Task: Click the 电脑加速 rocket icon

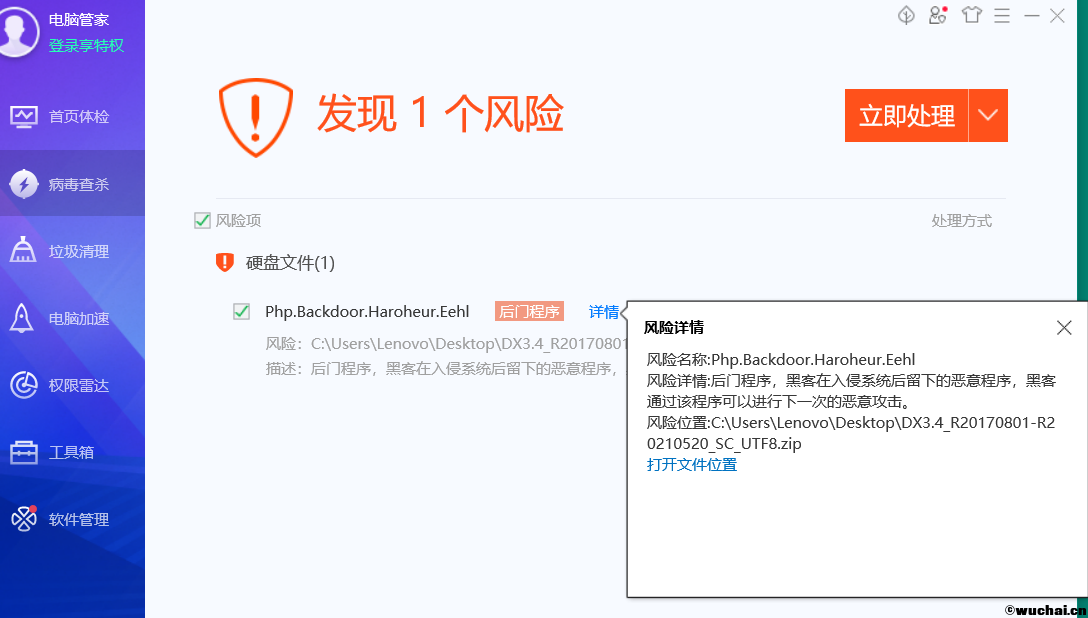Action: point(23,319)
